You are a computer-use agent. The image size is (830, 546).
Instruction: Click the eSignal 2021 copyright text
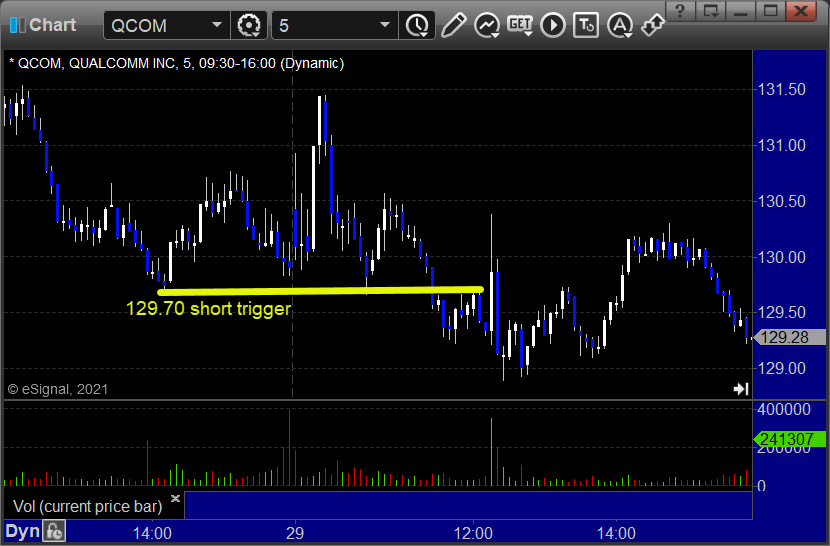coord(58,390)
